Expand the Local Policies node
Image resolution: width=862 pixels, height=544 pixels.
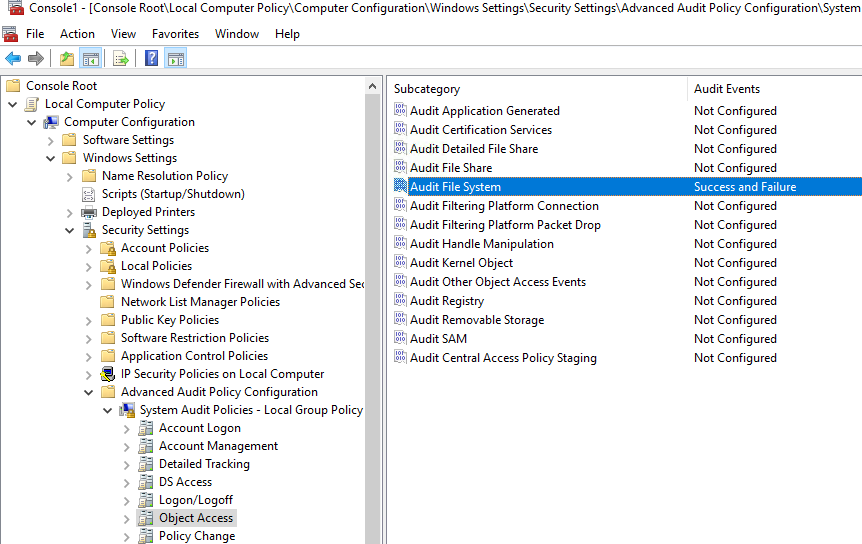89,266
